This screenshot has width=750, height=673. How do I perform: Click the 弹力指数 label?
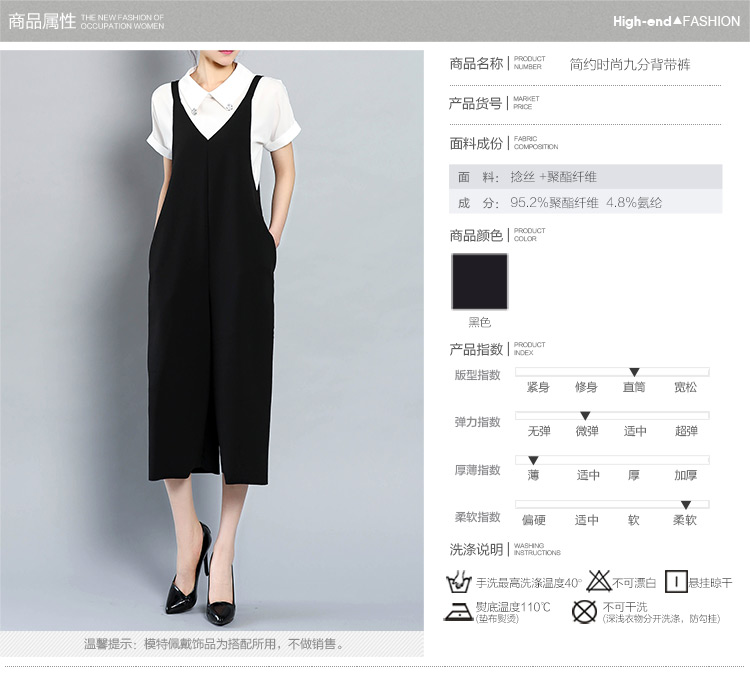477,422
